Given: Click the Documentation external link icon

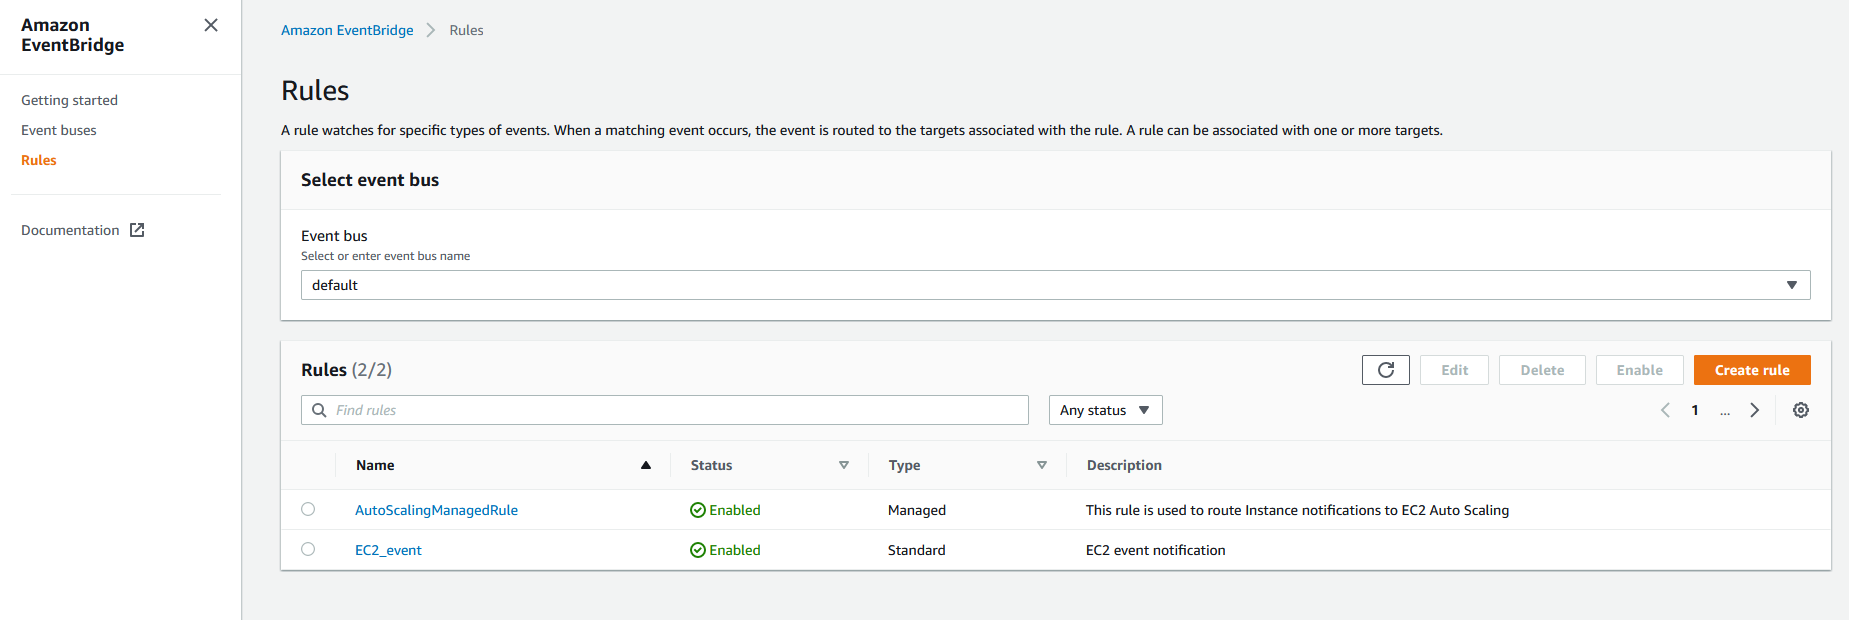Looking at the screenshot, I should click(x=138, y=230).
